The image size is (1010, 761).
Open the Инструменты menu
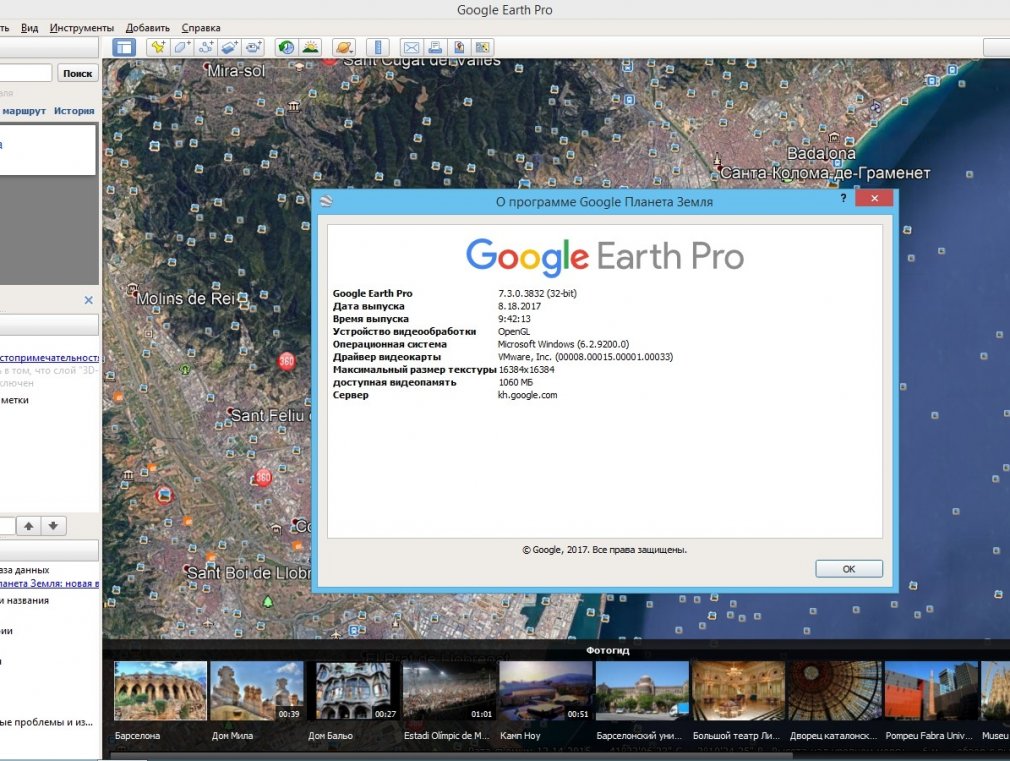pyautogui.click(x=82, y=28)
